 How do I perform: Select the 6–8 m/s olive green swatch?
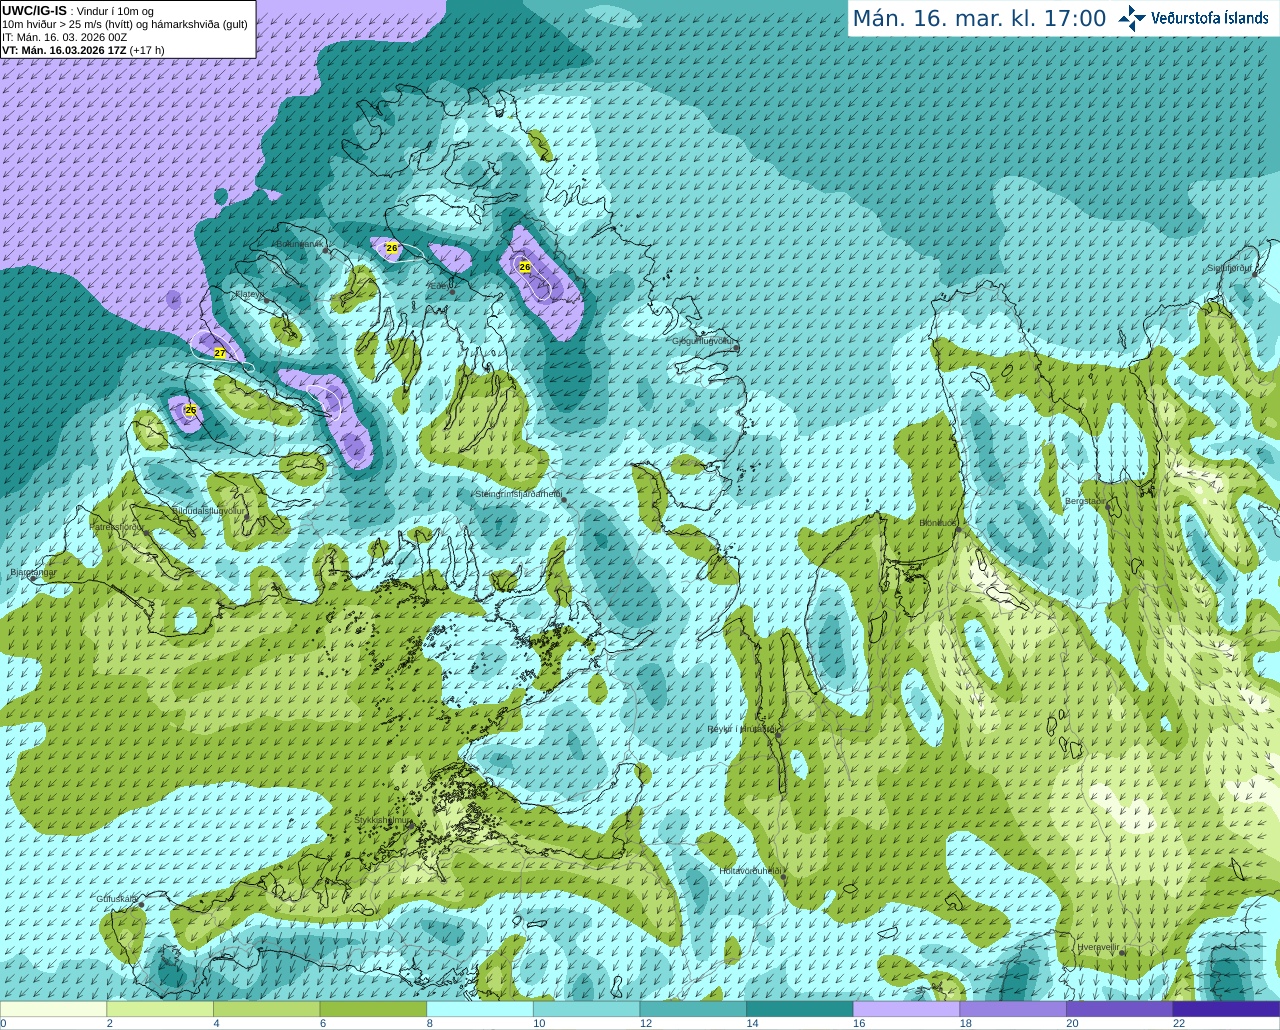tap(373, 1009)
